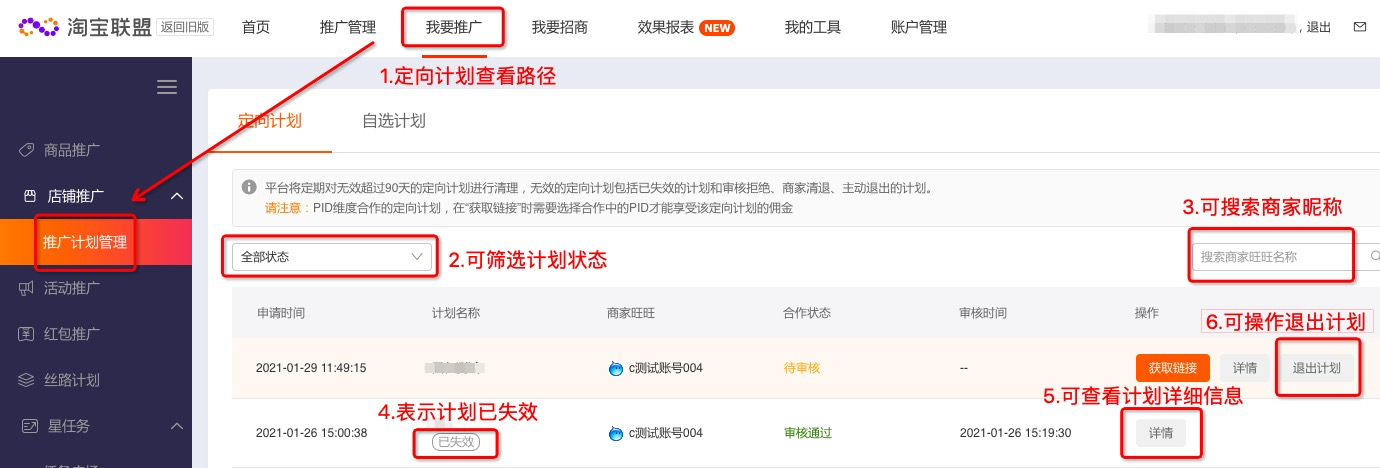This screenshot has height=468, width=1380.
Task: Click the 旺旺 icon in the 待审核 row
Action: coord(616,368)
